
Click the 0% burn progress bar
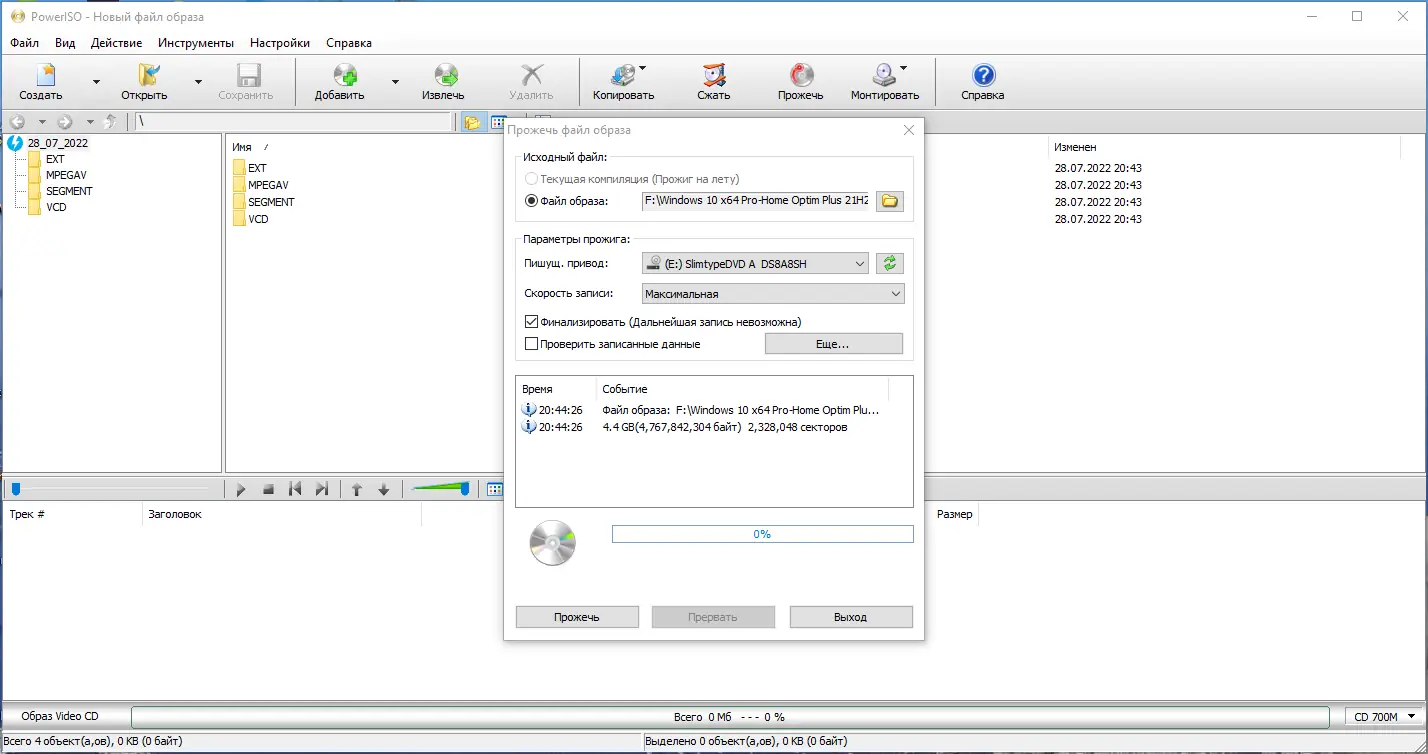[763, 534]
